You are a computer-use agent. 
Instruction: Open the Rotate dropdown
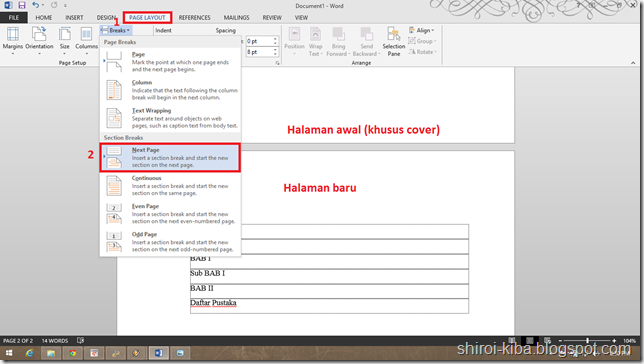tap(422, 52)
